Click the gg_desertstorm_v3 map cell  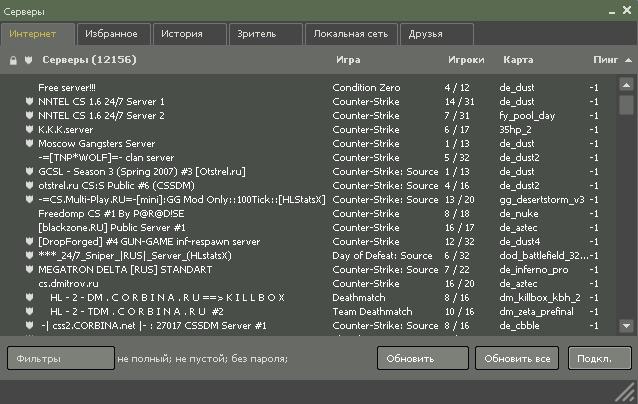(542, 200)
